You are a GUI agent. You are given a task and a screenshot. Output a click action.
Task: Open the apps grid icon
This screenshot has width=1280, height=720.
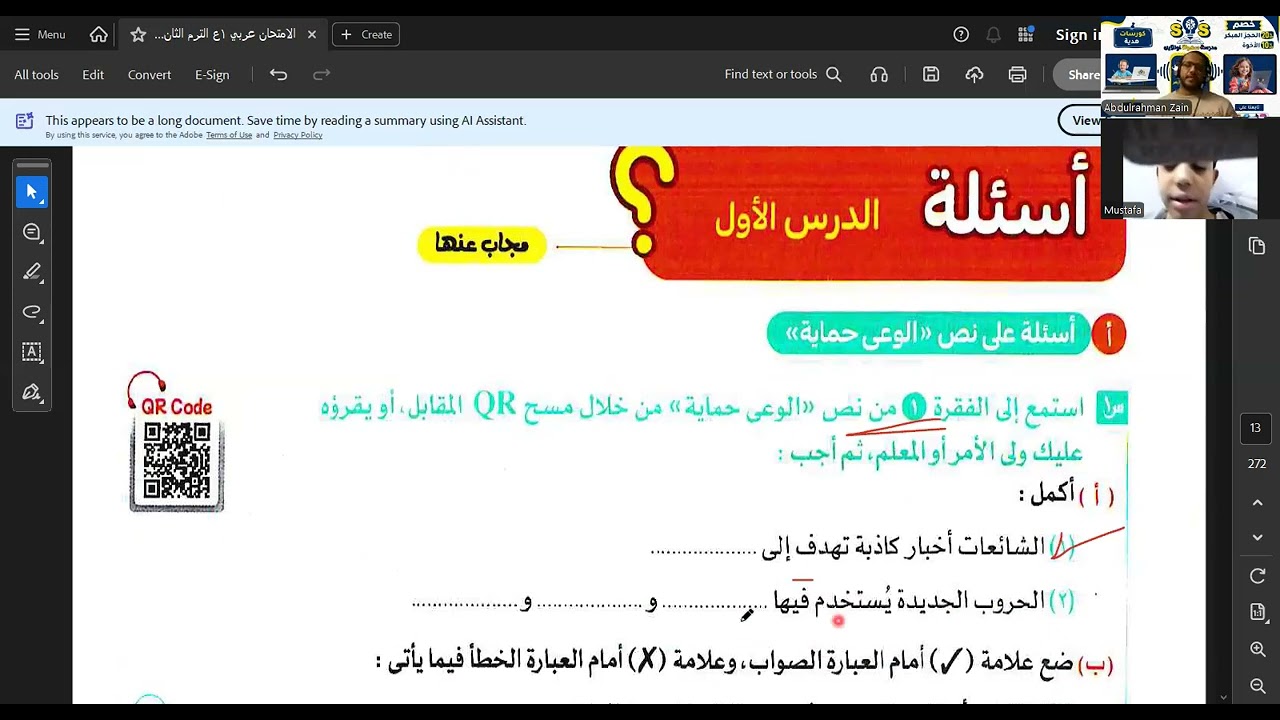pyautogui.click(x=1025, y=34)
